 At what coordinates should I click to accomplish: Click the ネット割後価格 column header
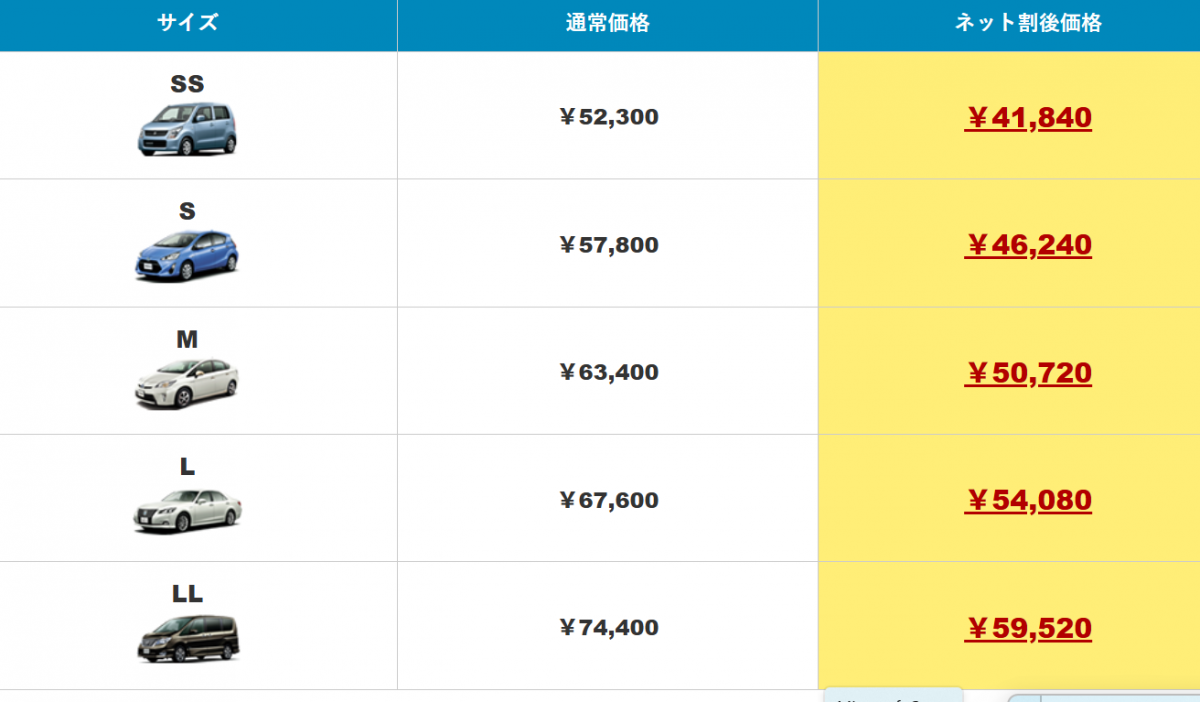[x=1028, y=23]
